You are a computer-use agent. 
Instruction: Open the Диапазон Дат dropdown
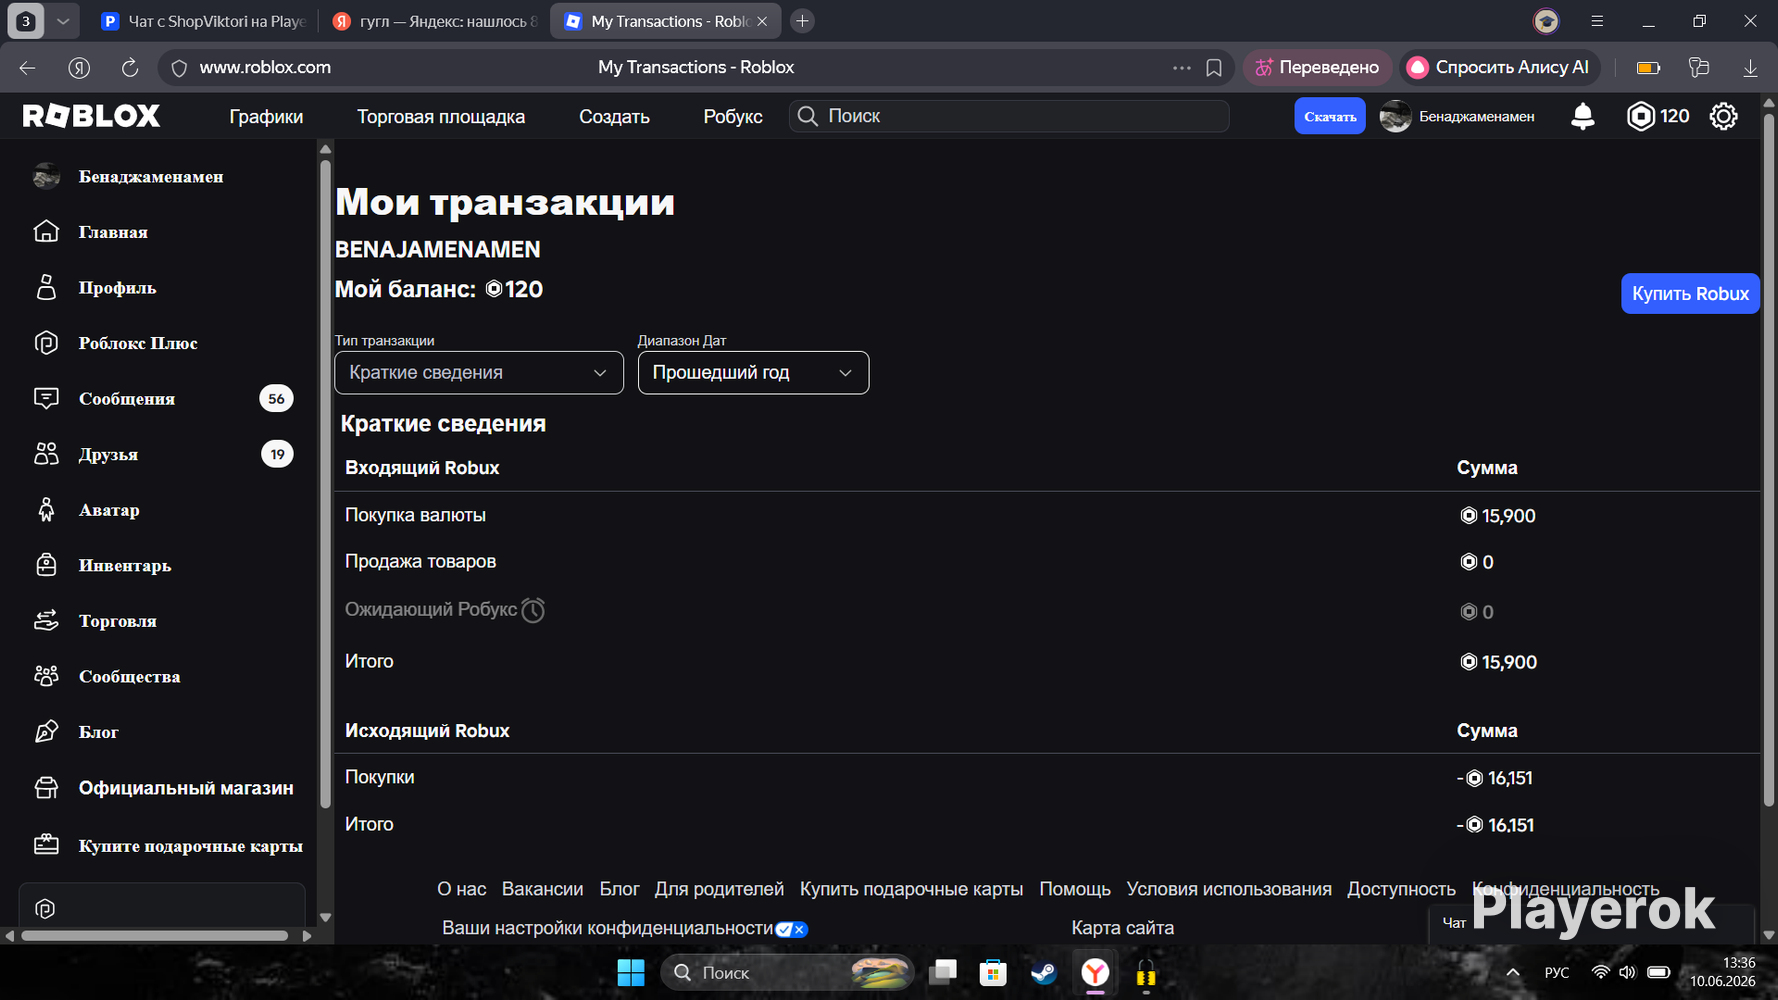point(753,373)
